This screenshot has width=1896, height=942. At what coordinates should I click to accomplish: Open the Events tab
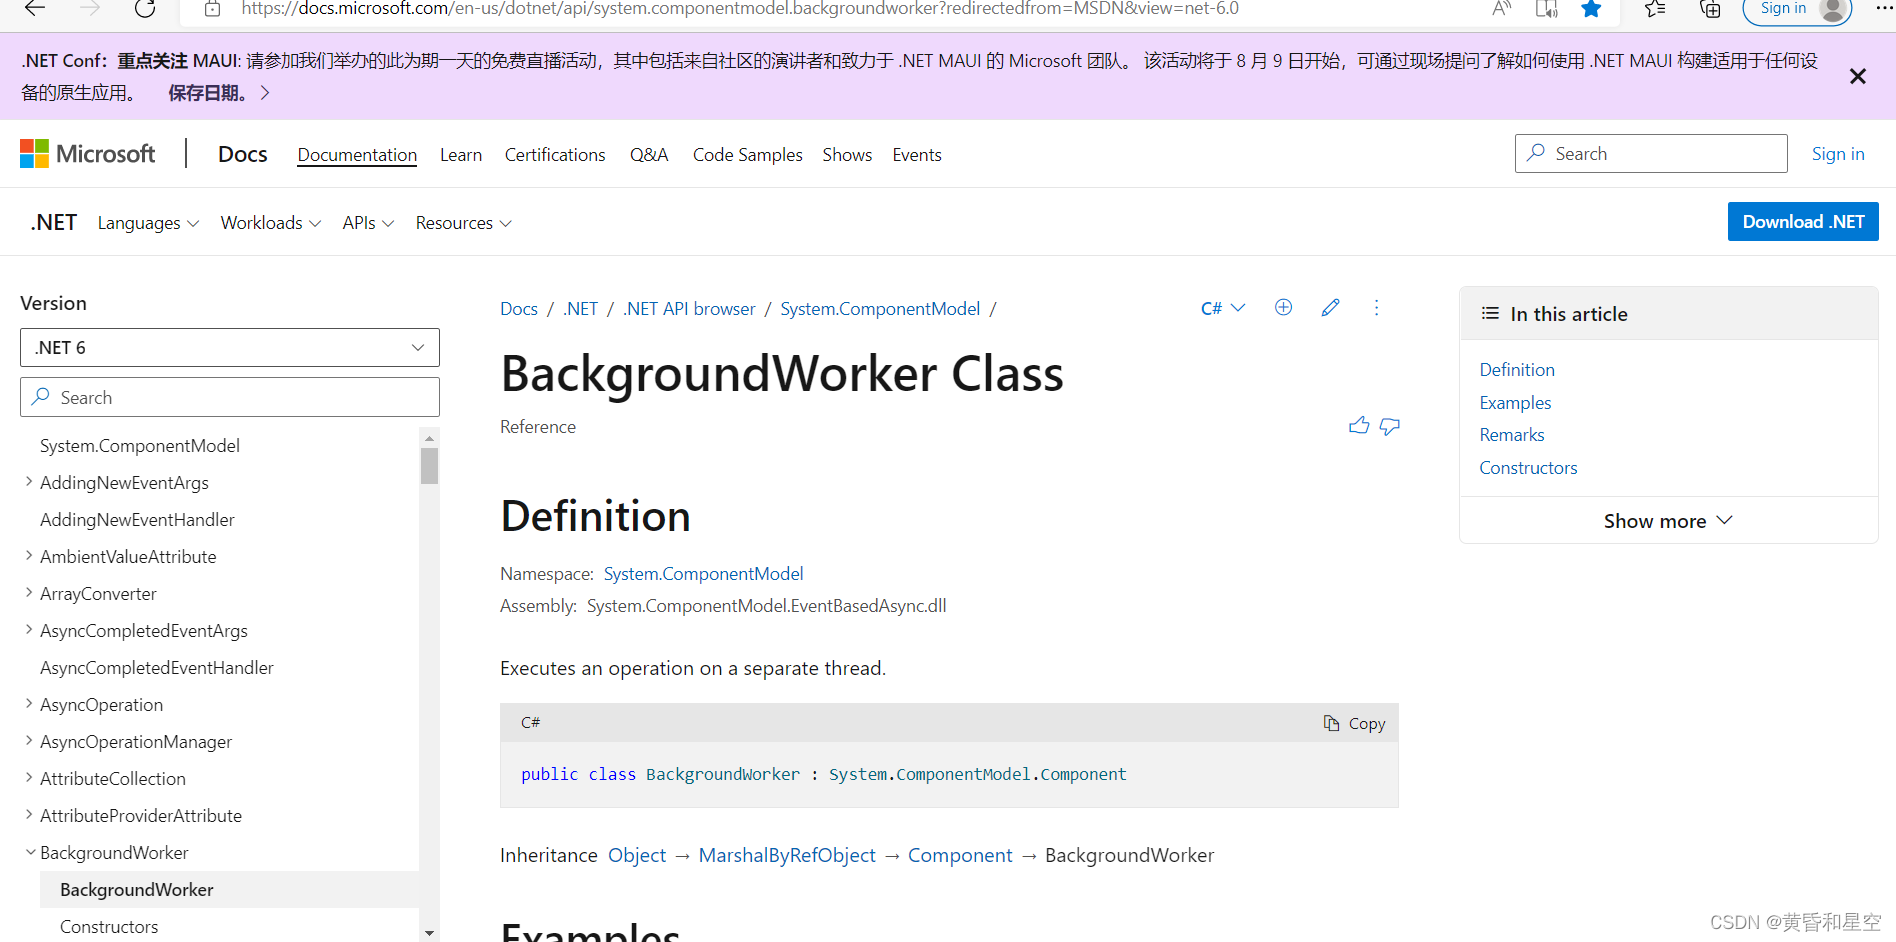[917, 155]
